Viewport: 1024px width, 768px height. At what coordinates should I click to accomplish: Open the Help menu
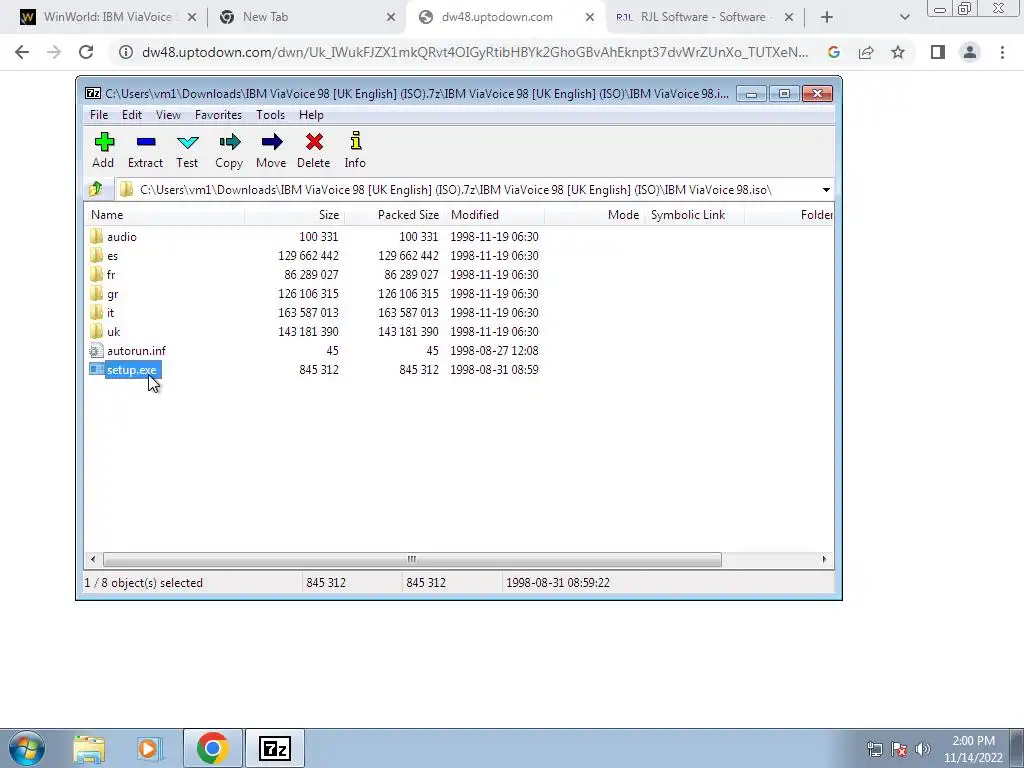tap(312, 115)
